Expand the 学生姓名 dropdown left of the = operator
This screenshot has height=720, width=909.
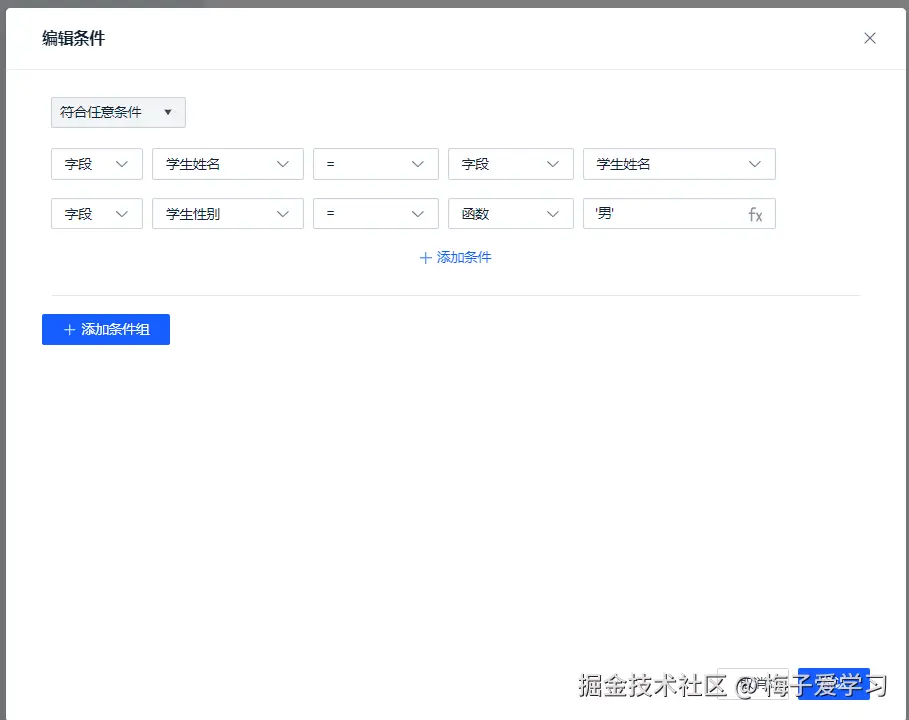point(228,164)
